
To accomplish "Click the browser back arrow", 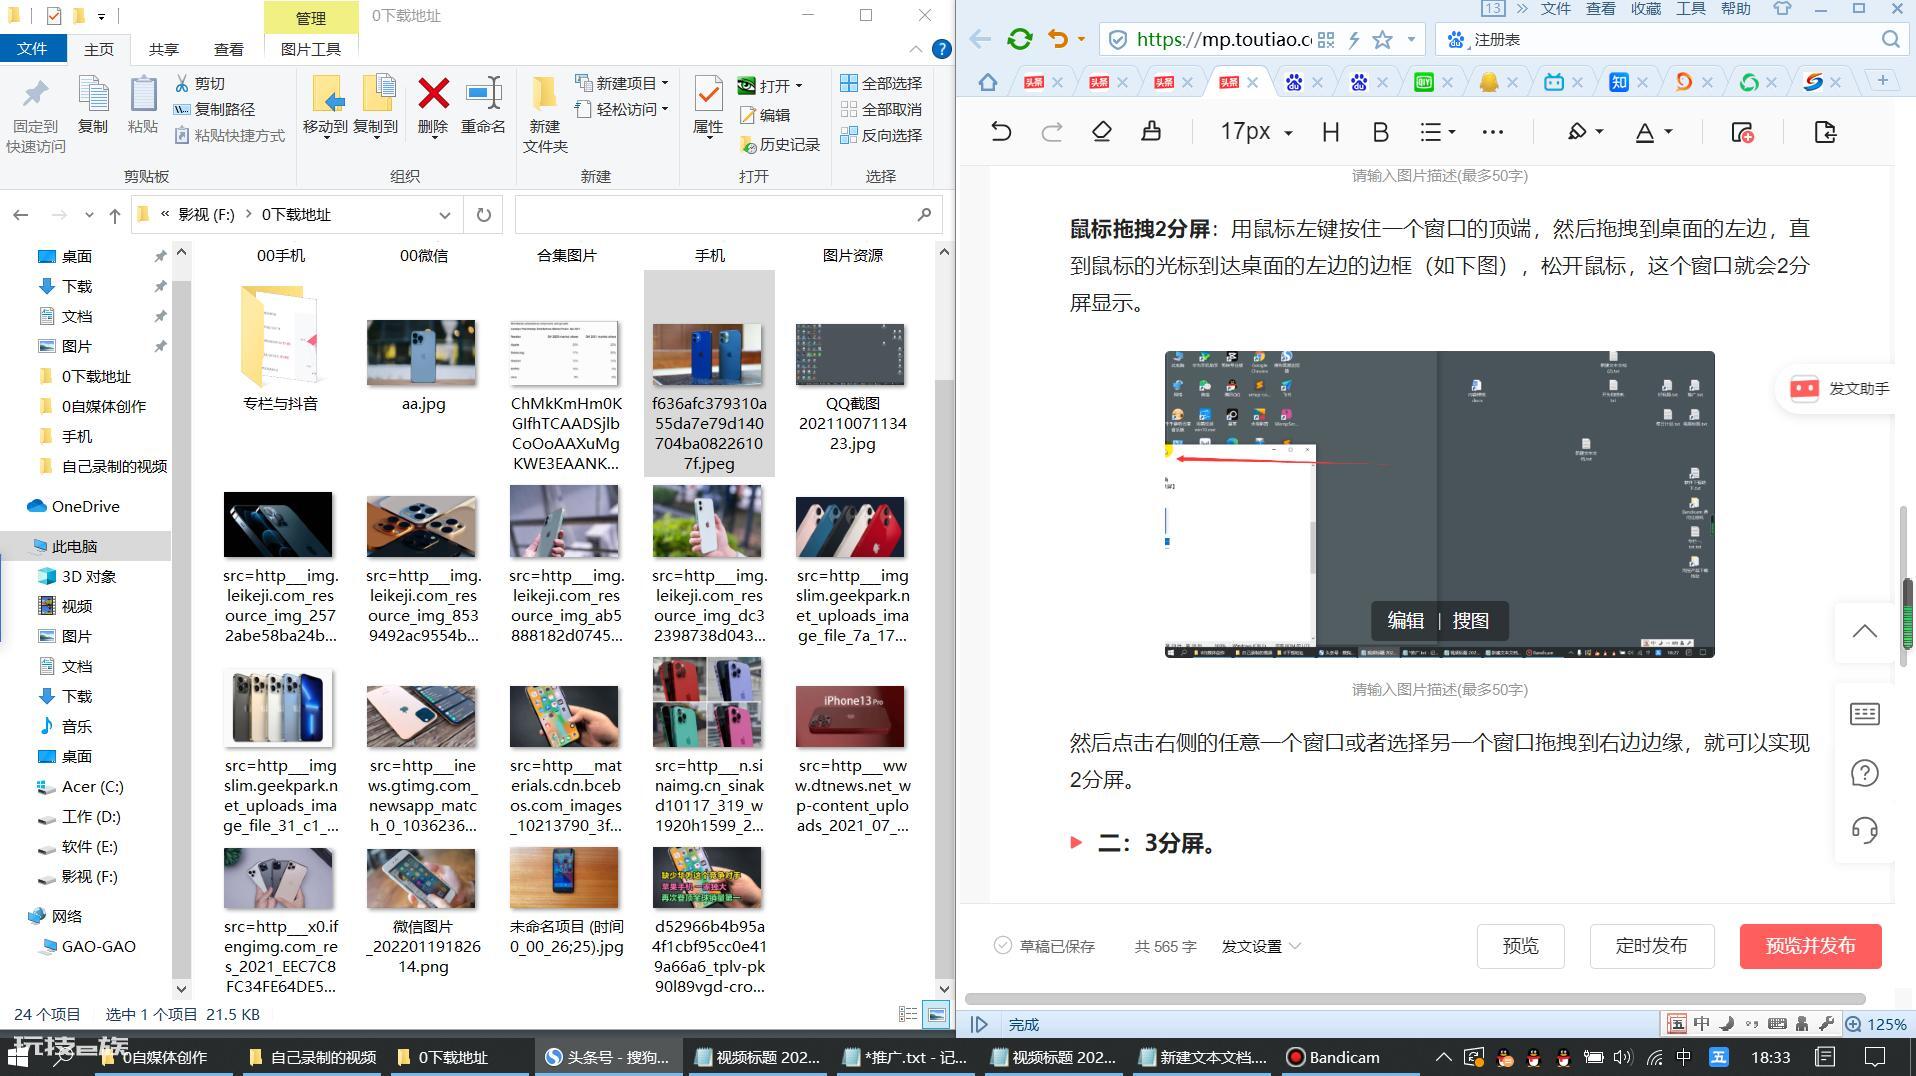I will [x=980, y=39].
